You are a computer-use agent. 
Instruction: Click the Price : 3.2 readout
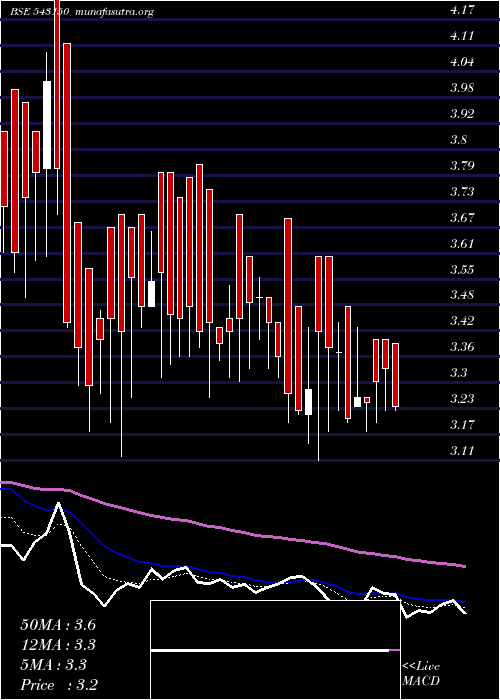click(59, 685)
